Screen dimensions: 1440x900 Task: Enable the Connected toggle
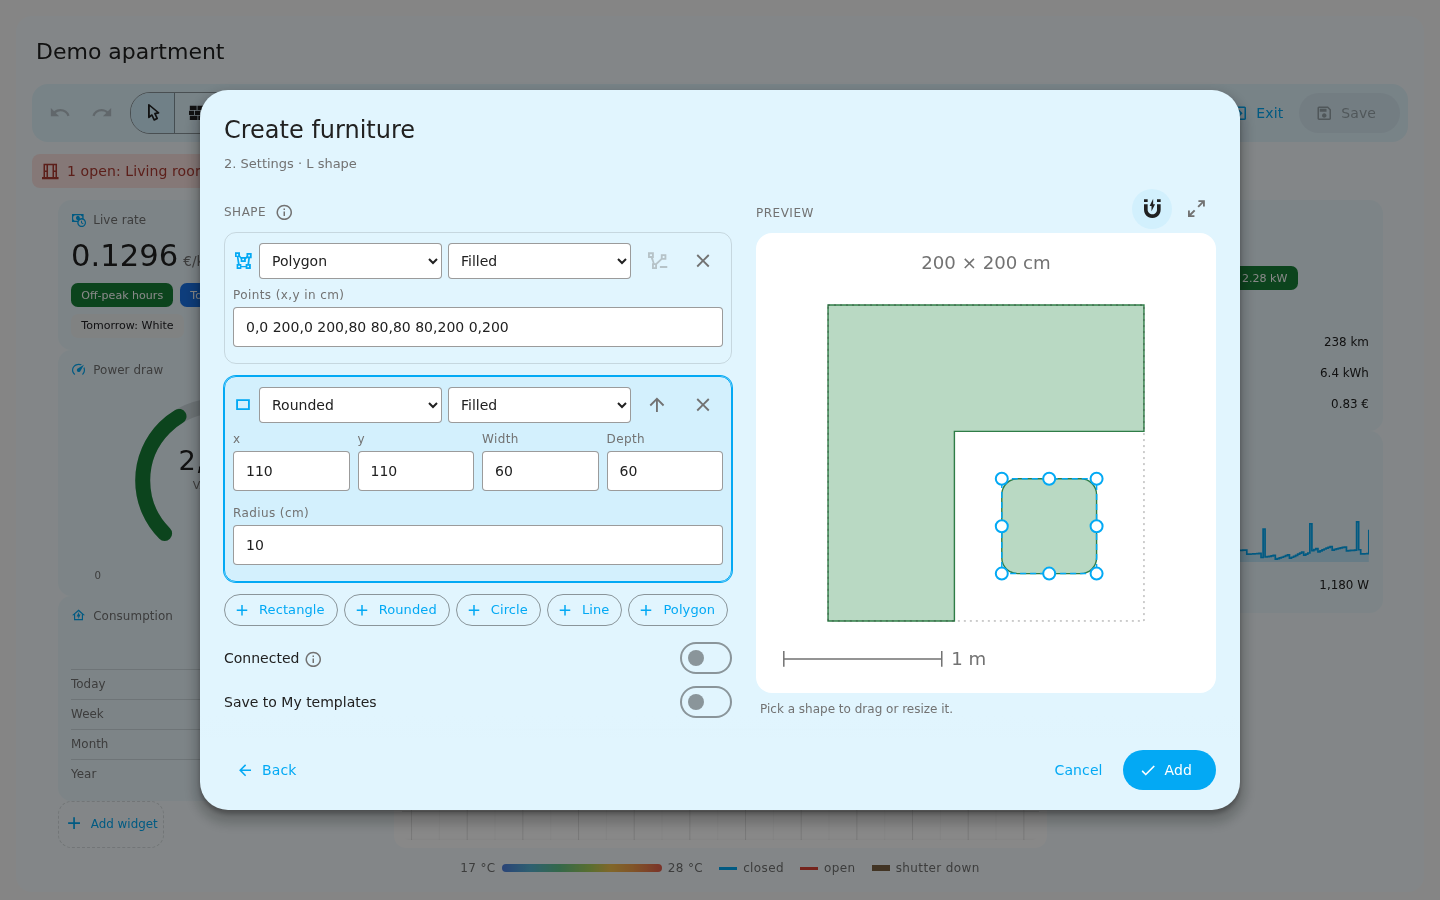(x=706, y=658)
